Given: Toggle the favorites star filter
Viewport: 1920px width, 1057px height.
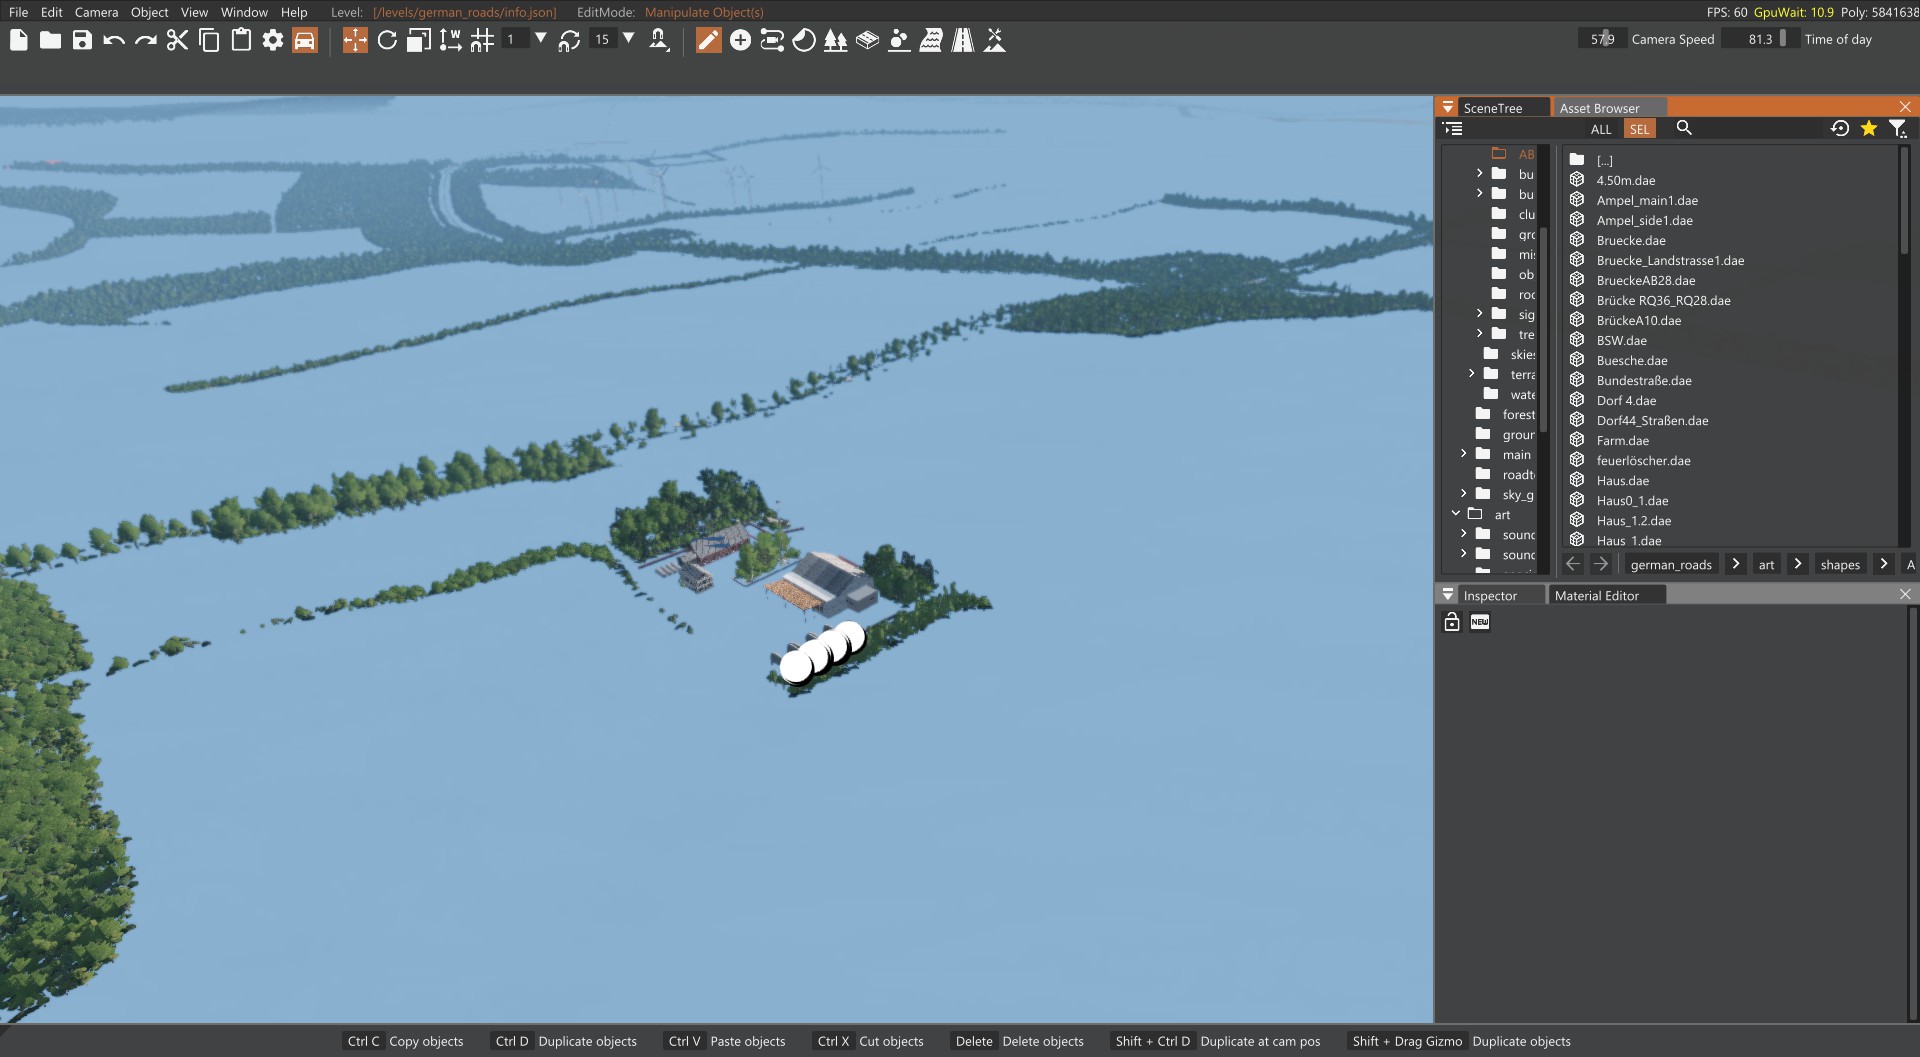Looking at the screenshot, I should pyautogui.click(x=1868, y=128).
